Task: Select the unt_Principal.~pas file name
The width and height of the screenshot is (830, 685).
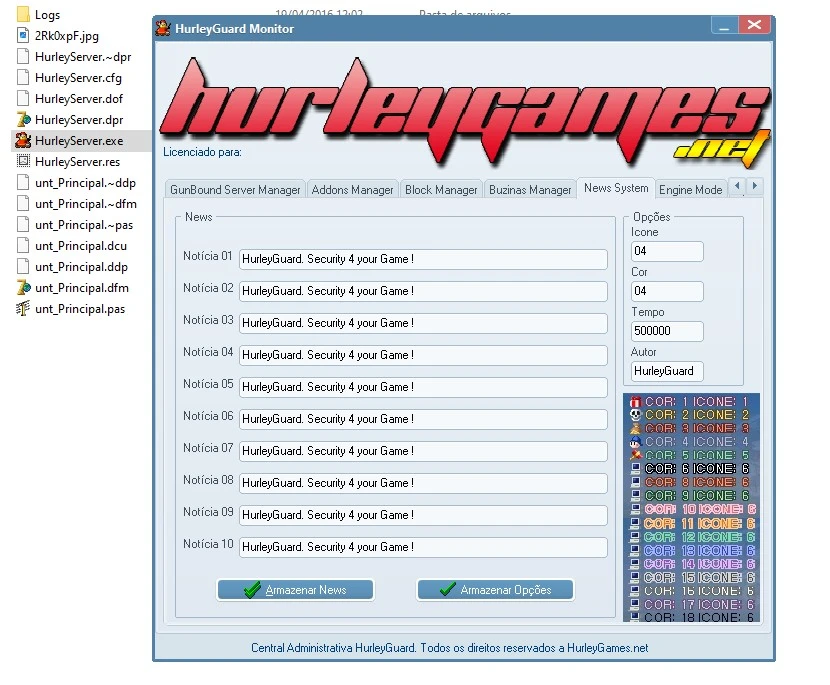Action: click(84, 225)
